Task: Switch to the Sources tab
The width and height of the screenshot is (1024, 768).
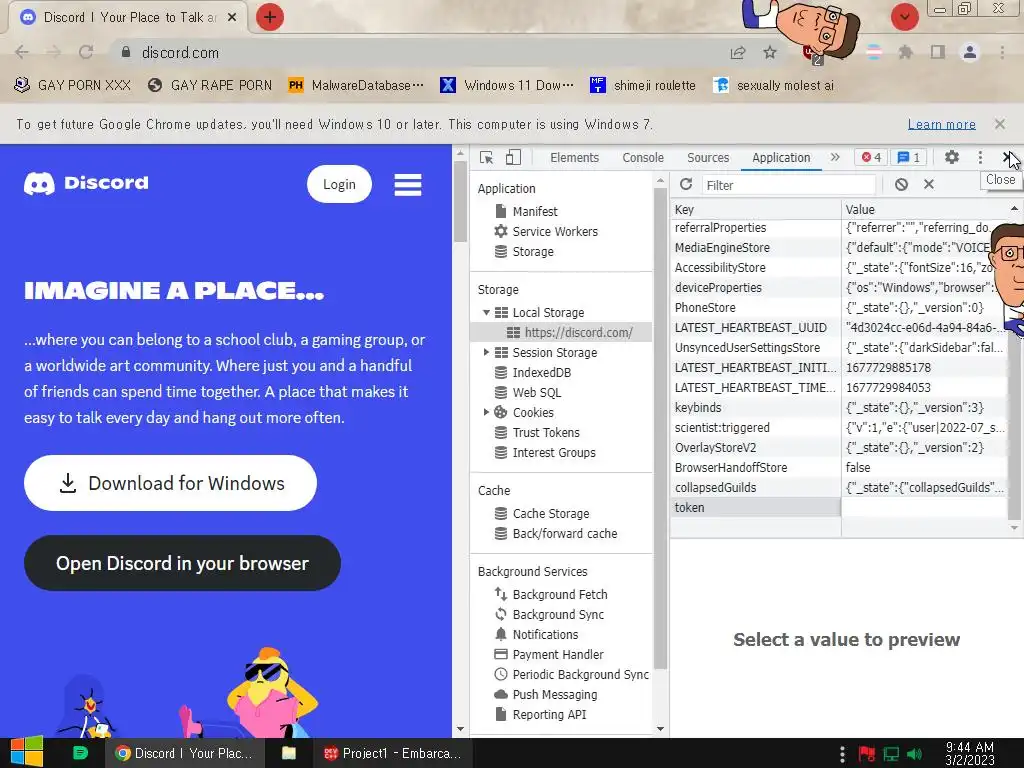Action: pyautogui.click(x=708, y=157)
